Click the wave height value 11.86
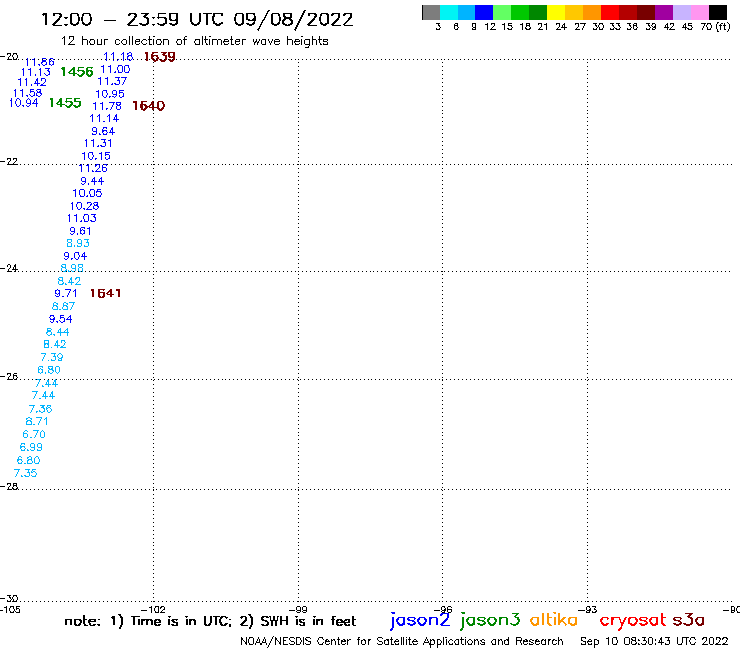 (x=40, y=62)
